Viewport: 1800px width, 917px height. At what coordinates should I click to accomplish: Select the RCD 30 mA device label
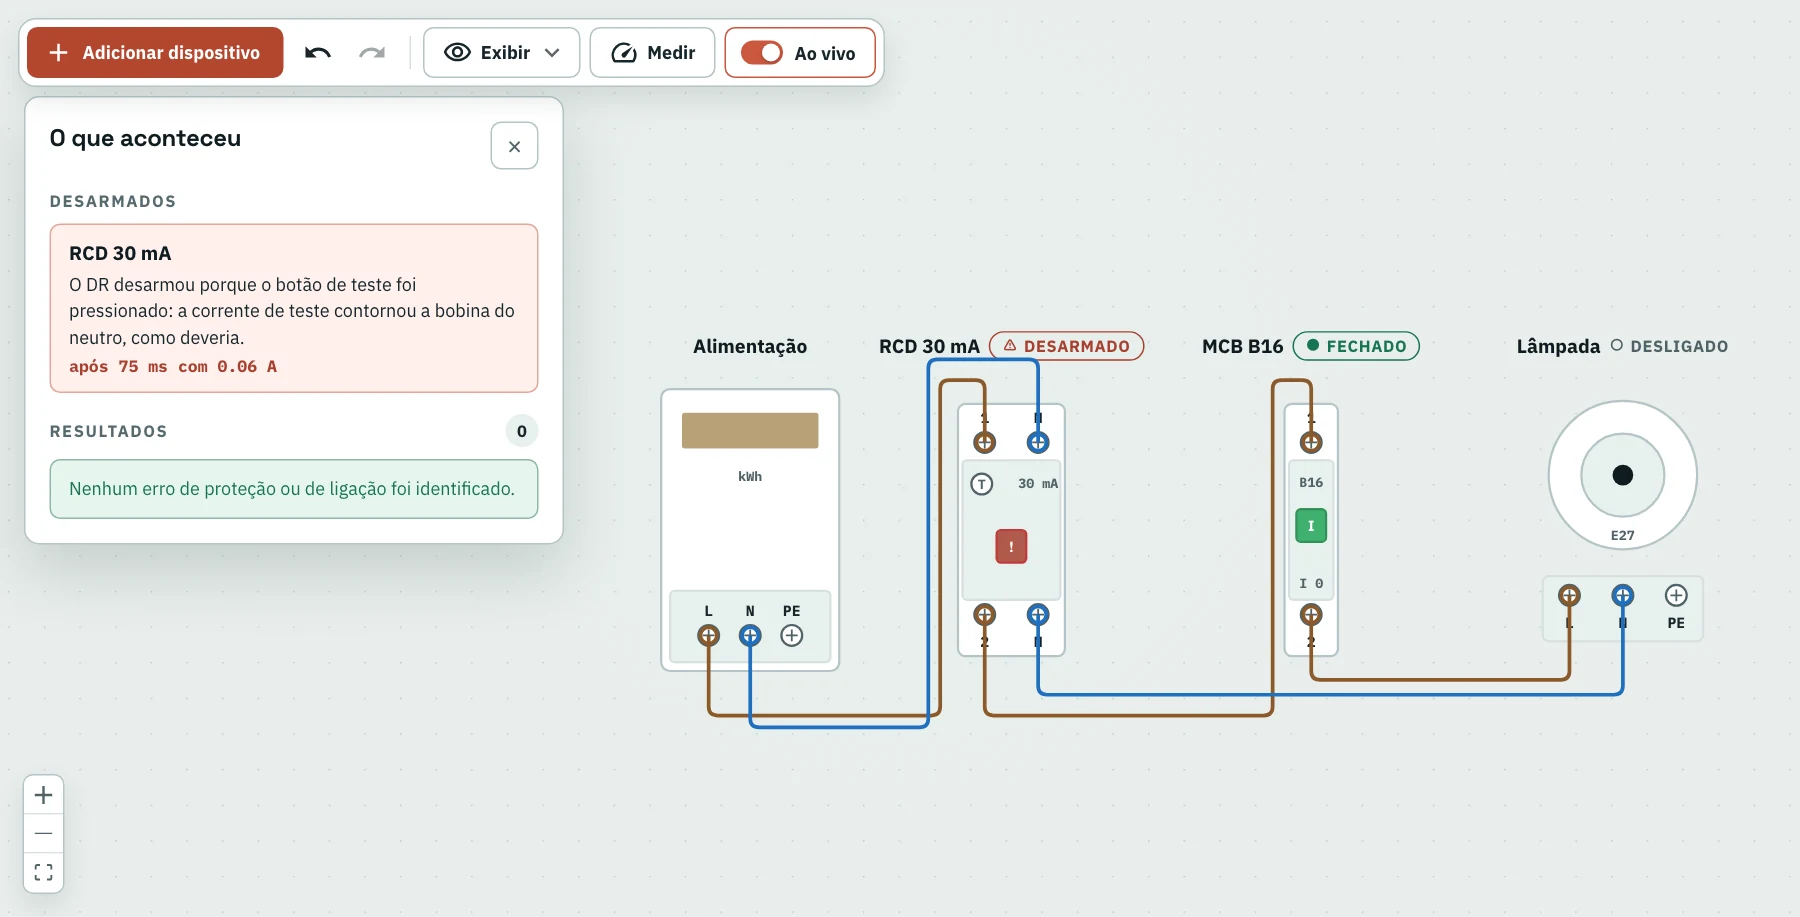click(x=929, y=346)
